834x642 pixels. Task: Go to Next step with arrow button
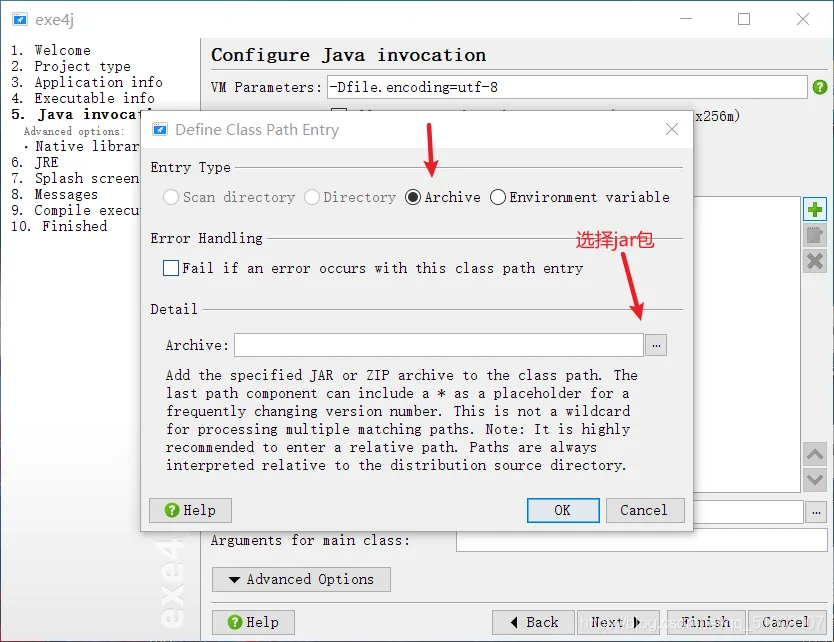tap(618, 622)
